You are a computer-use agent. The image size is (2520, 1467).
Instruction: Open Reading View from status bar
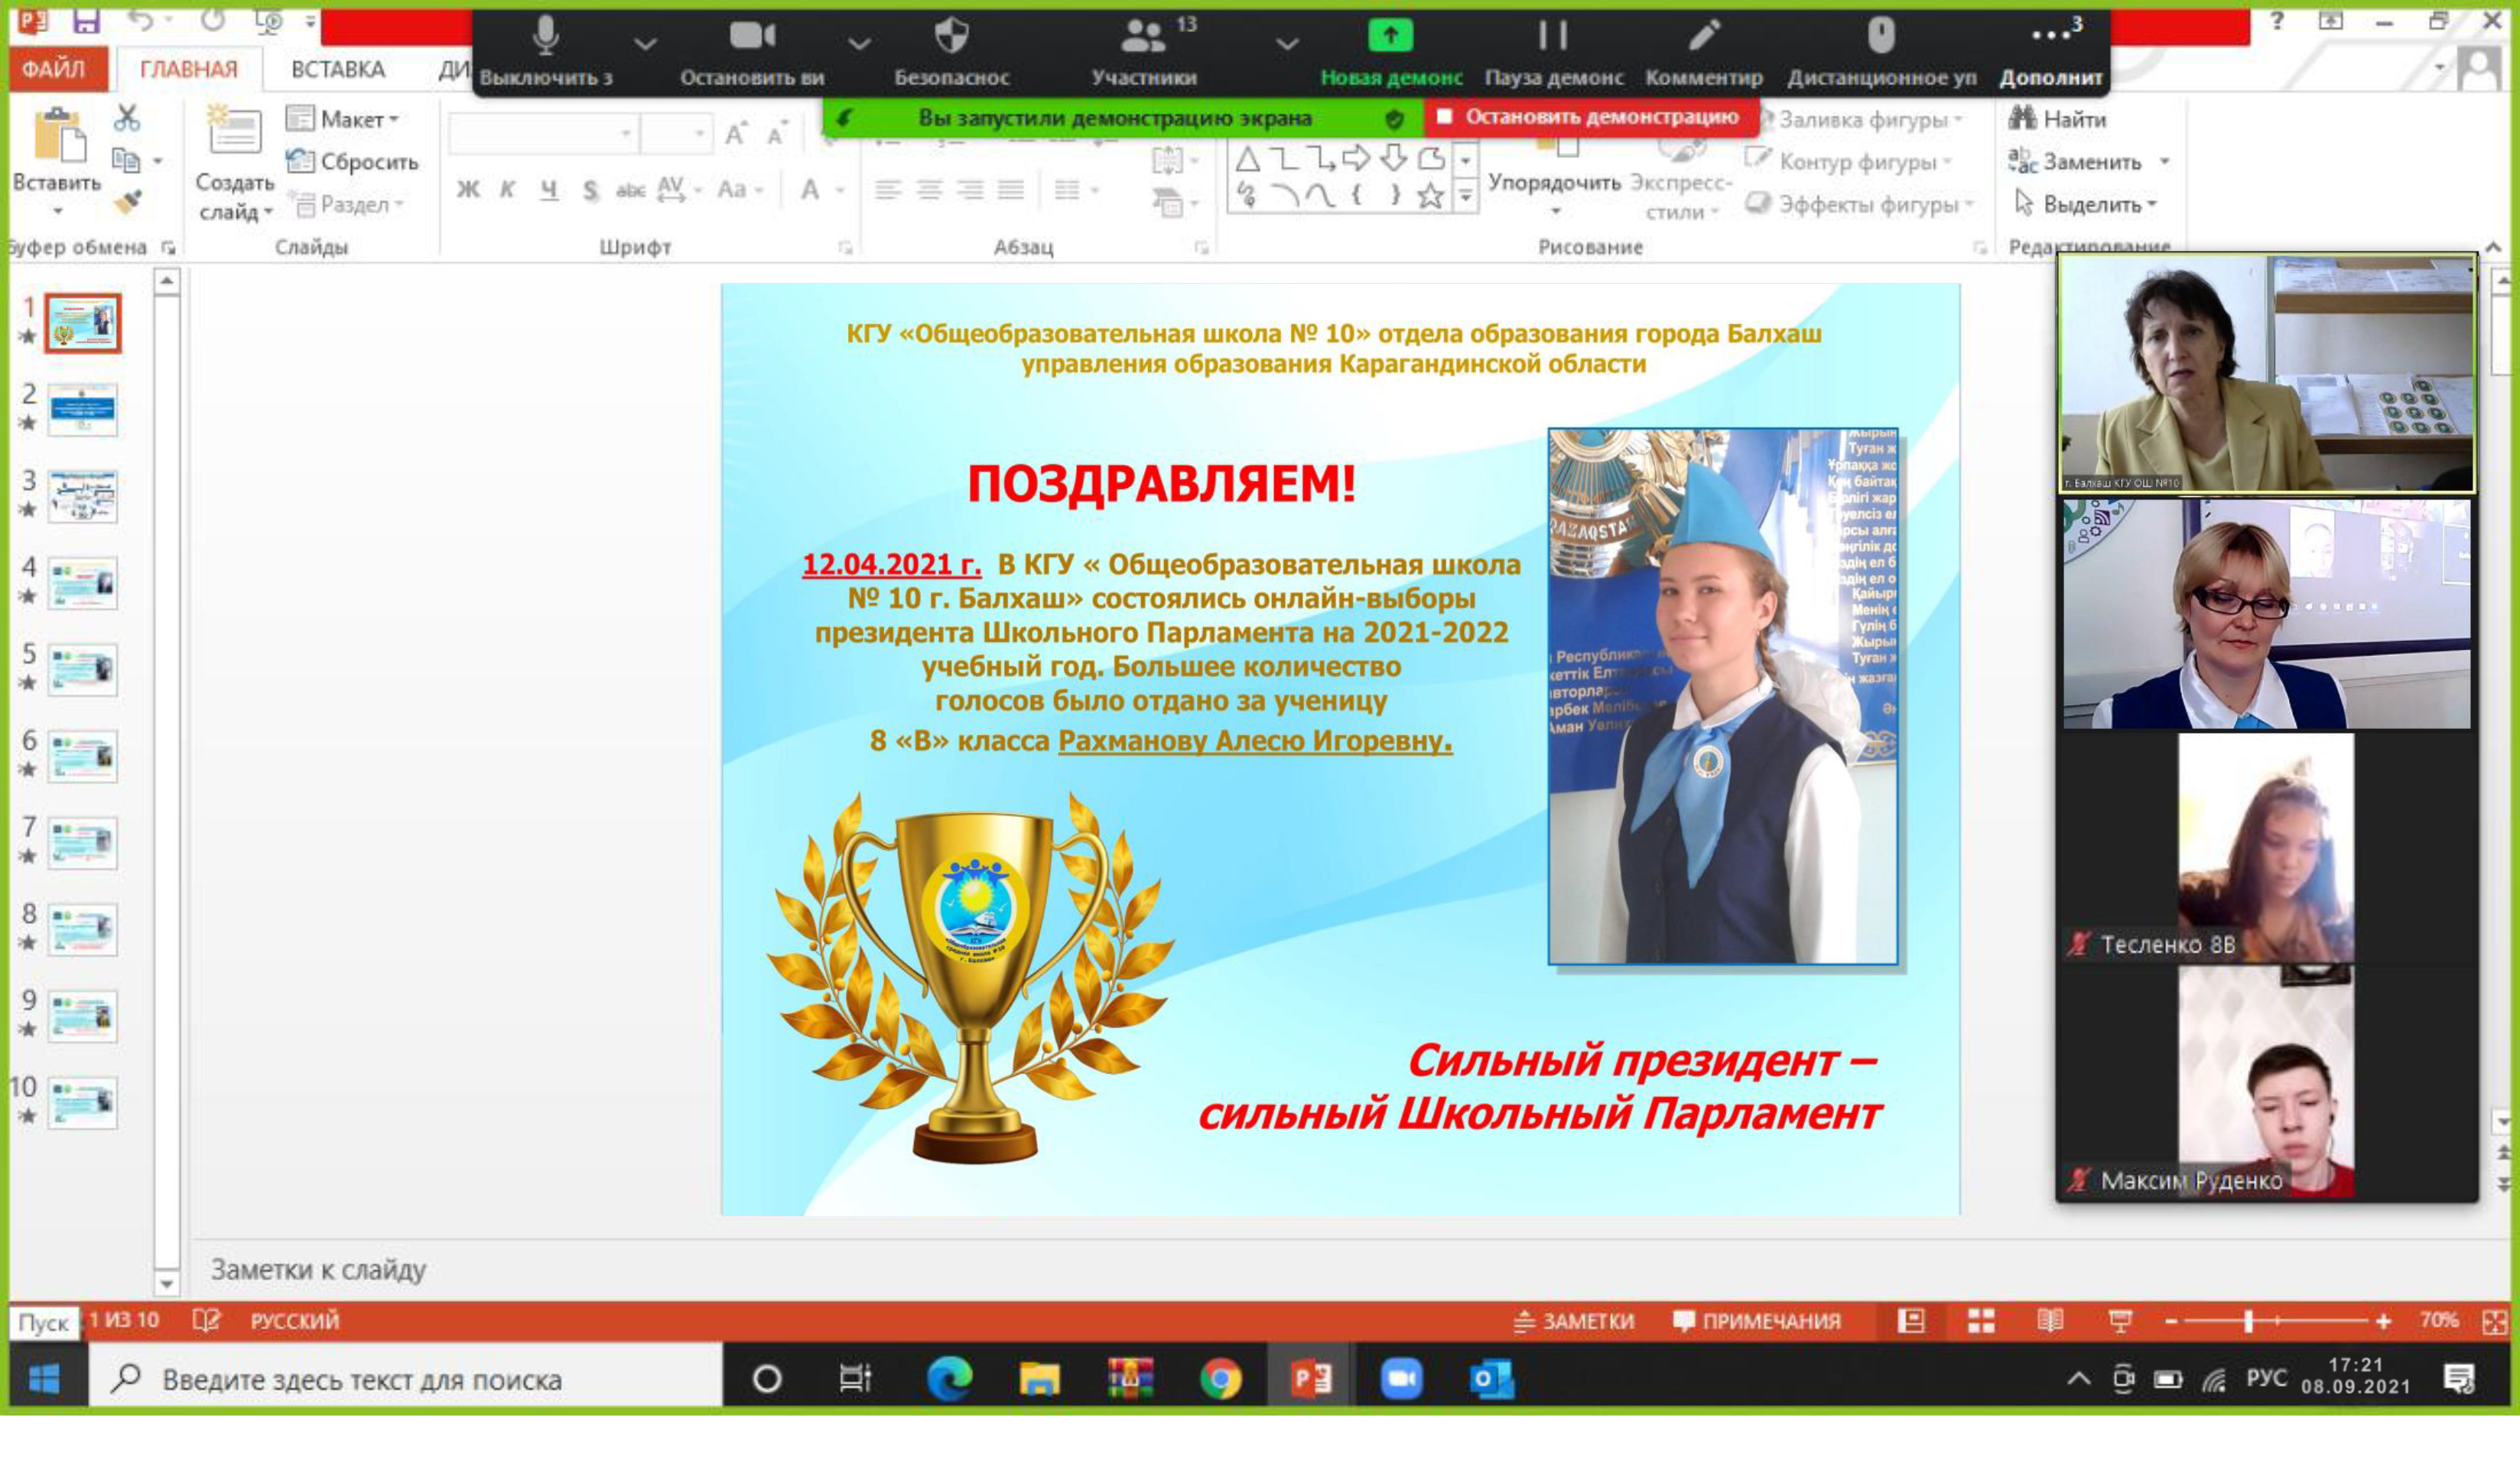pyautogui.click(x=2050, y=1321)
